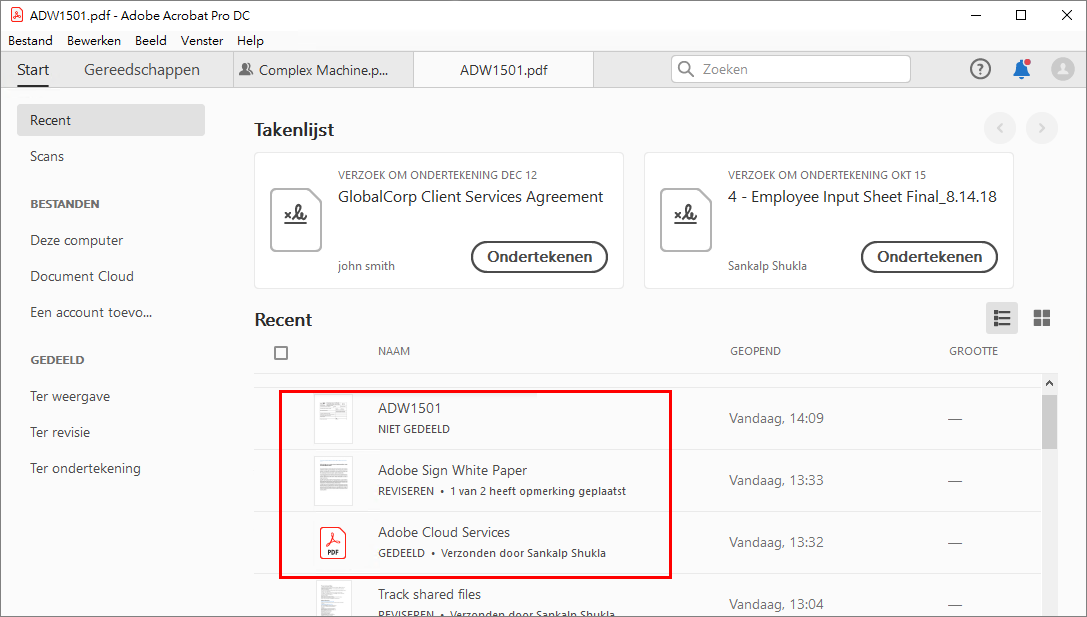The width and height of the screenshot is (1087, 617).
Task: Click the recent files scrollbar thumb
Action: [x=1050, y=422]
